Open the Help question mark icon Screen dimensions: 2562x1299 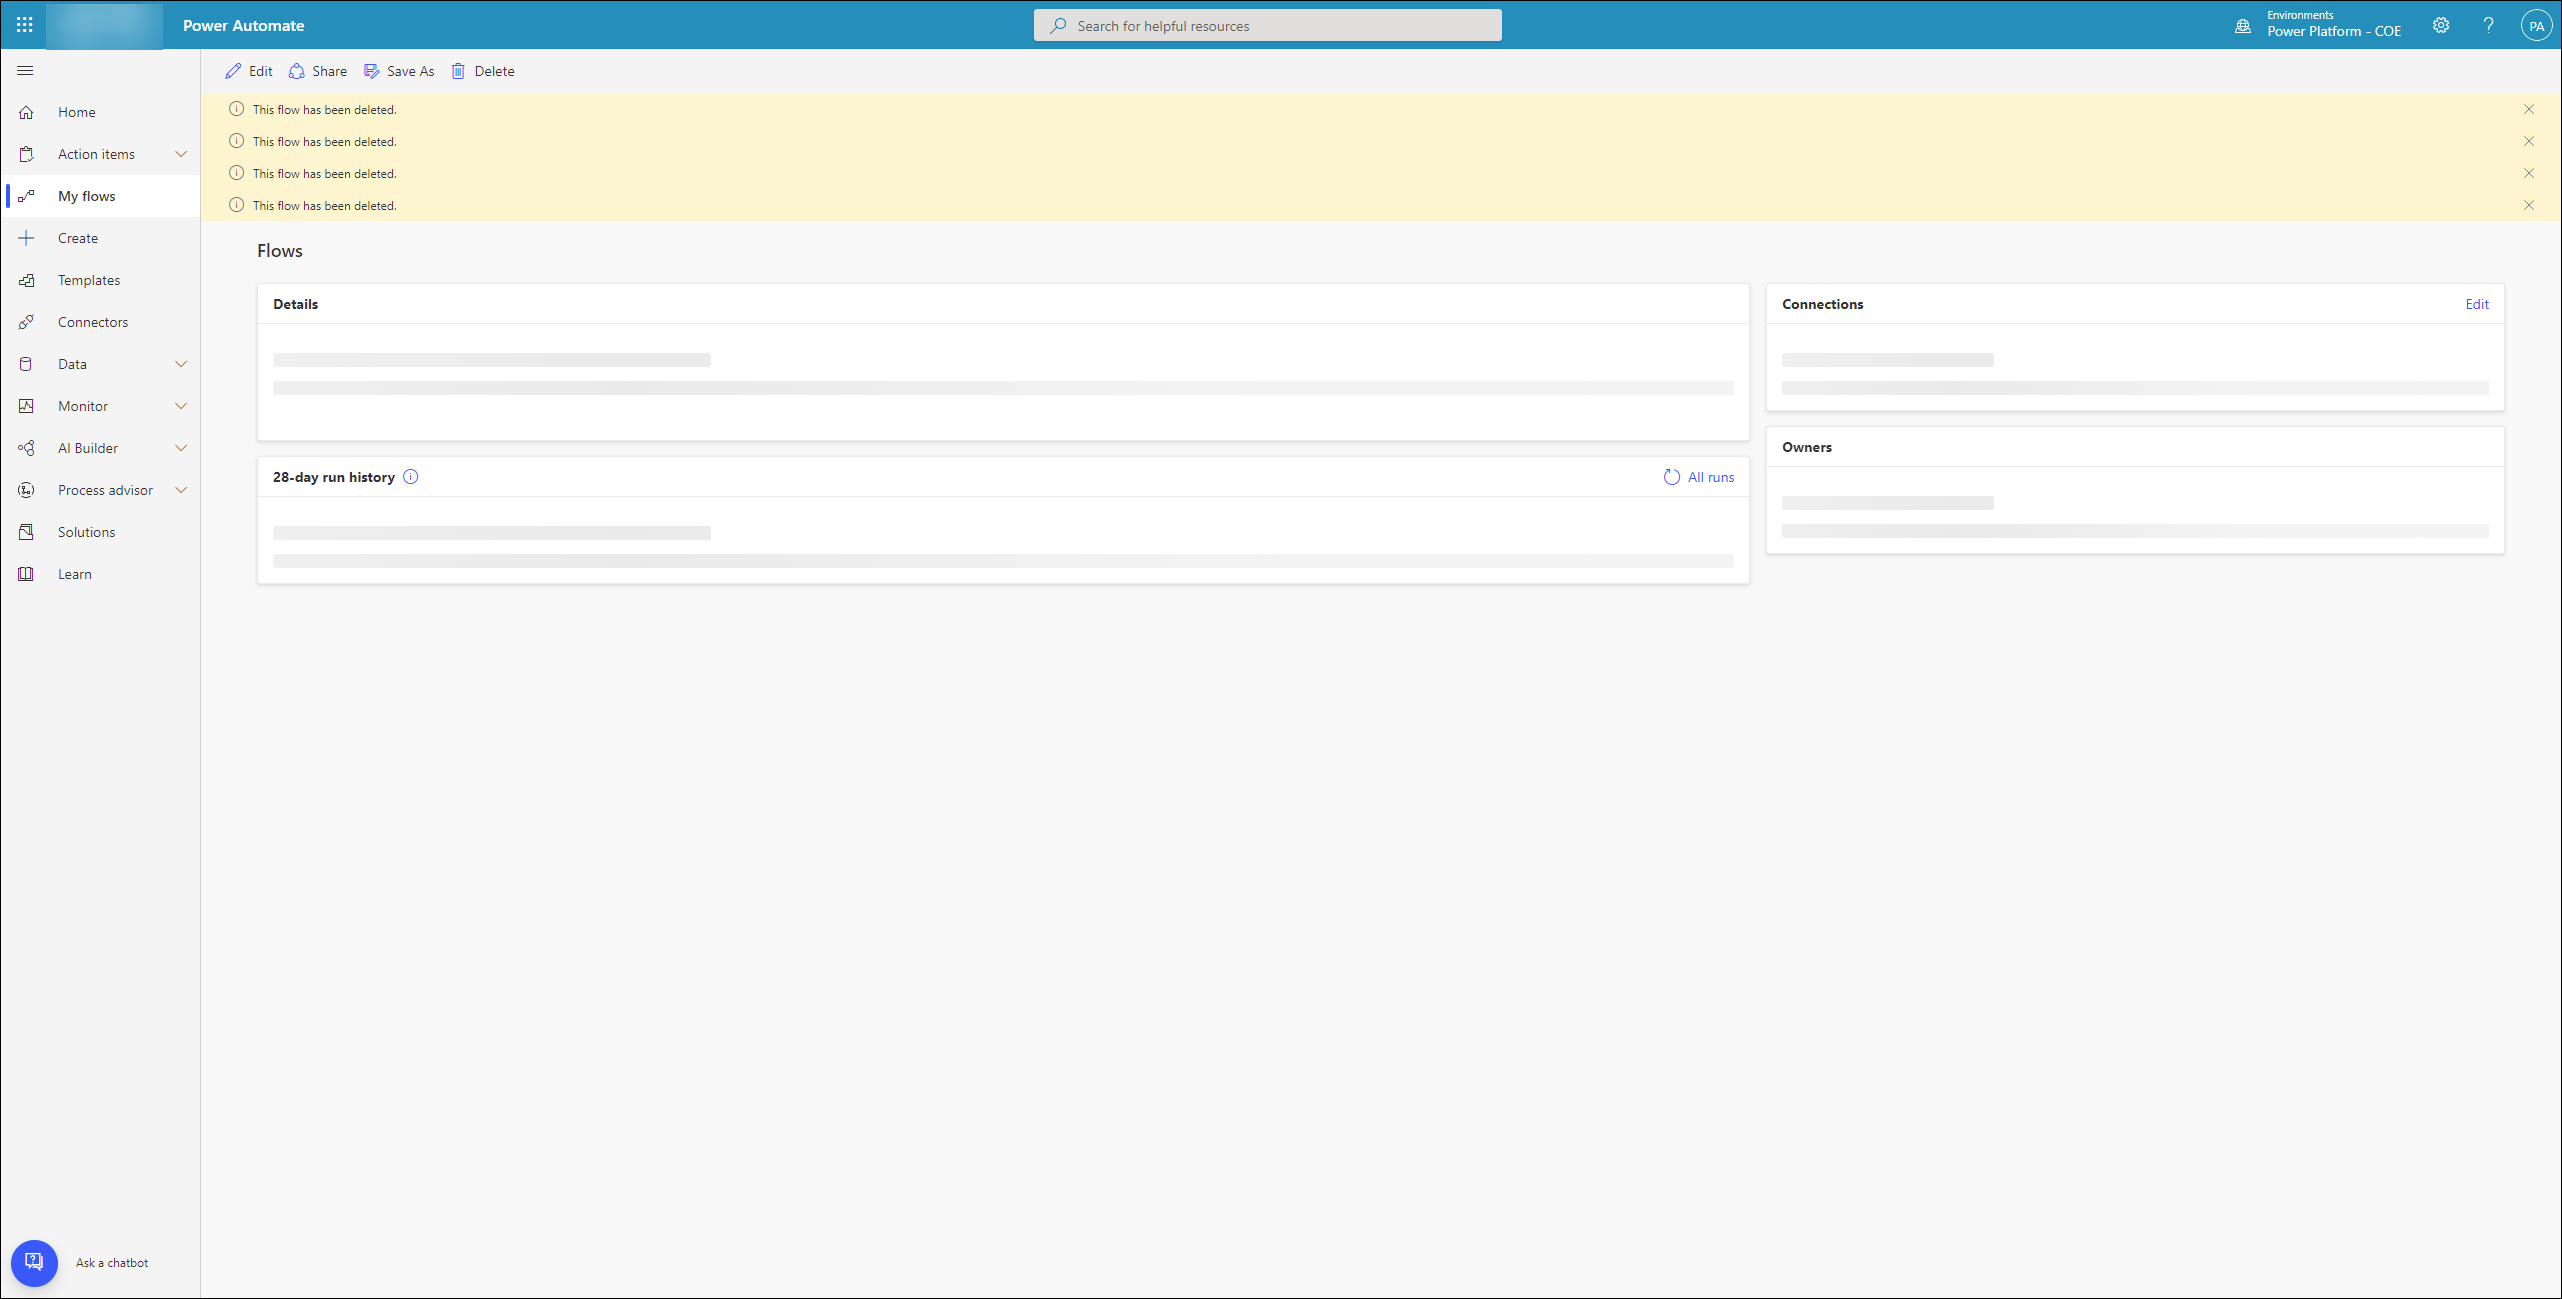tap(2488, 26)
